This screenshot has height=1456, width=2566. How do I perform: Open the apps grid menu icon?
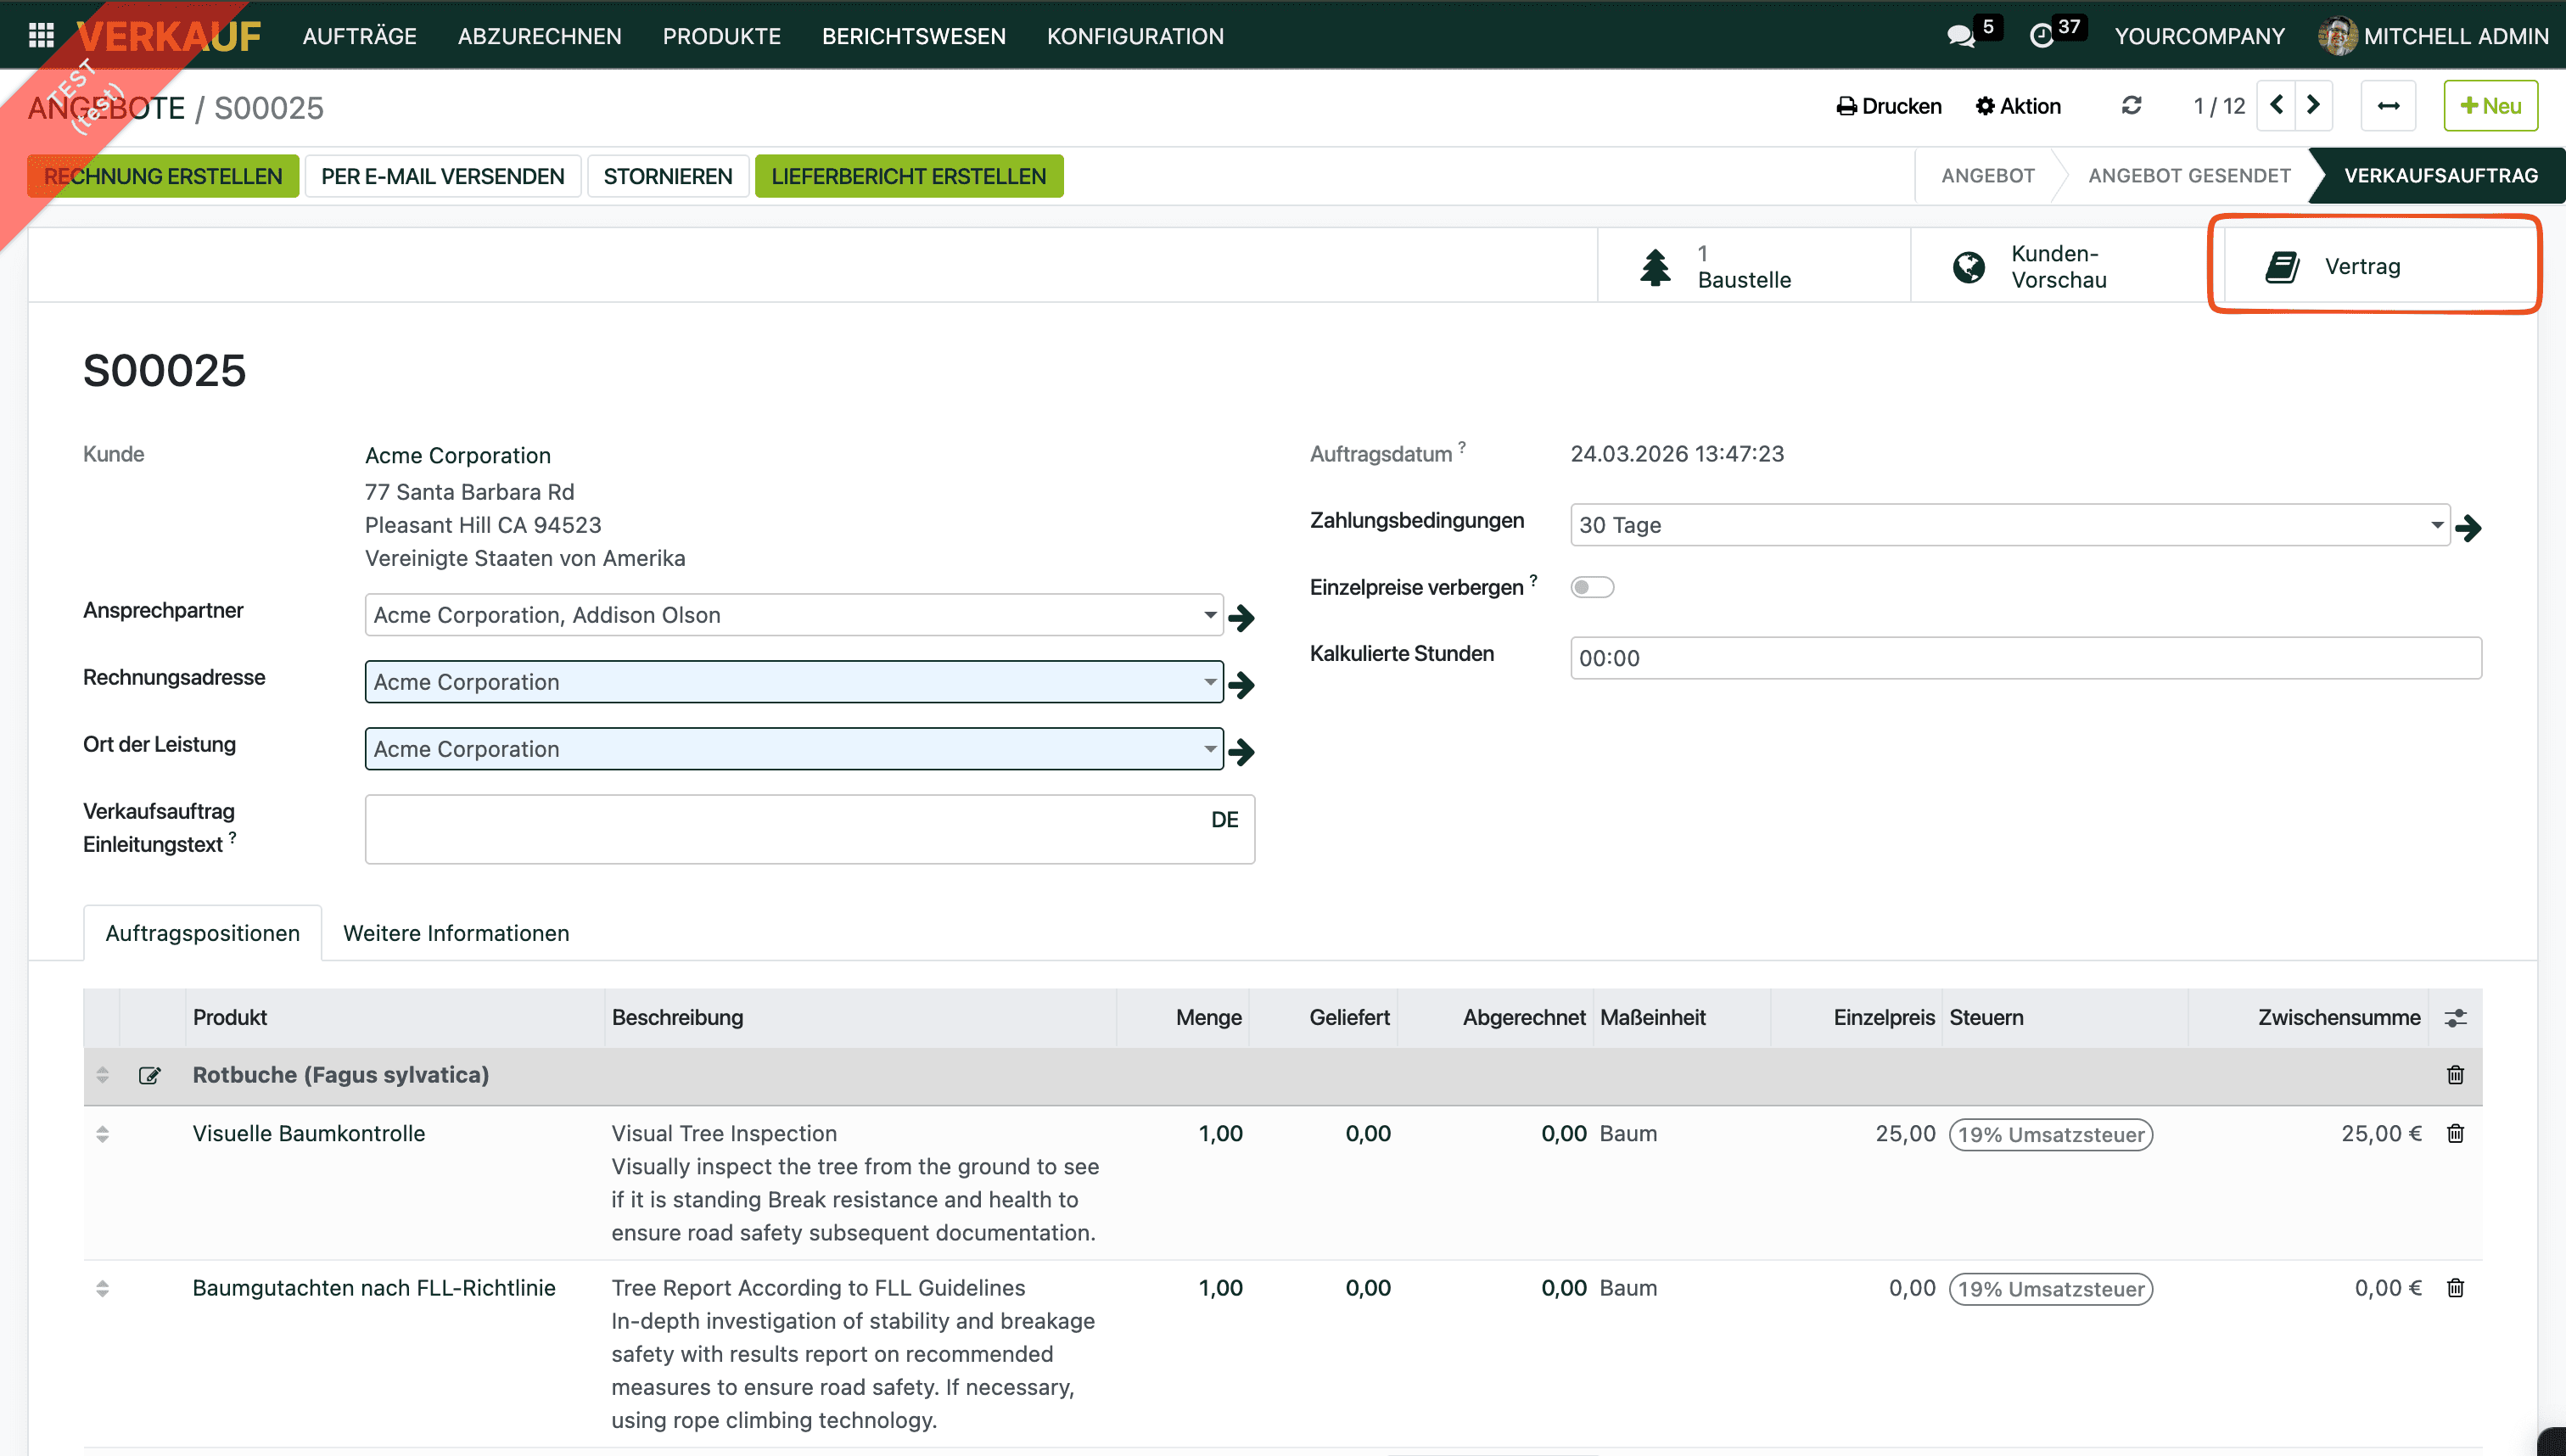(x=41, y=36)
